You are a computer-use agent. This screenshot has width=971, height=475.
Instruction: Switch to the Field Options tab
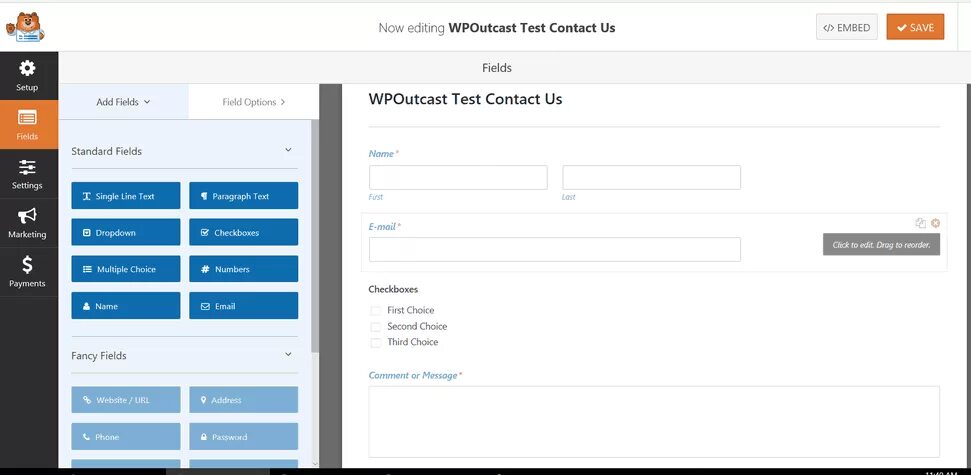253,102
